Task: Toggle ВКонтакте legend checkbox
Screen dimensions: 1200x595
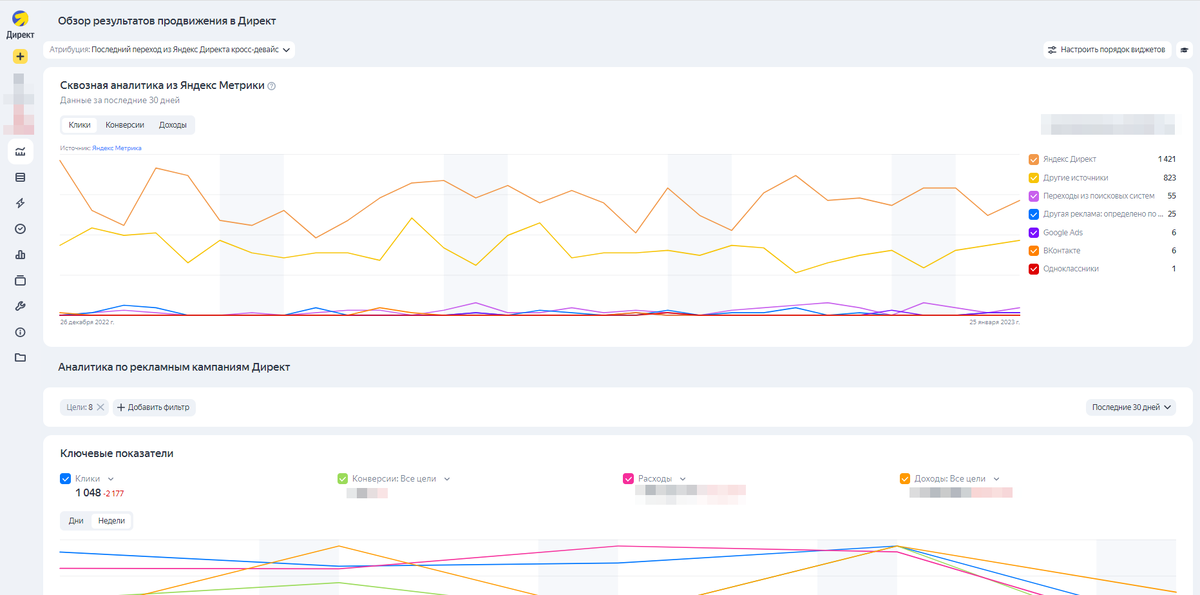Action: (1033, 250)
